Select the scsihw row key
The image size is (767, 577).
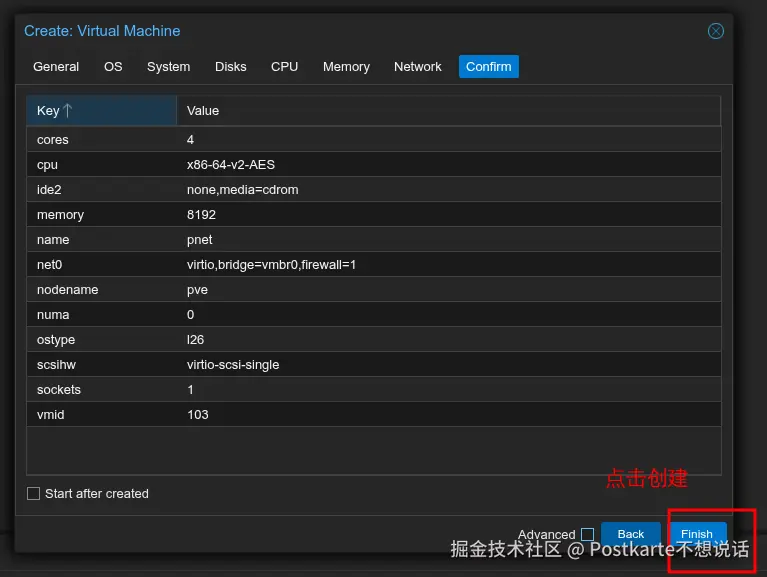[56, 365]
